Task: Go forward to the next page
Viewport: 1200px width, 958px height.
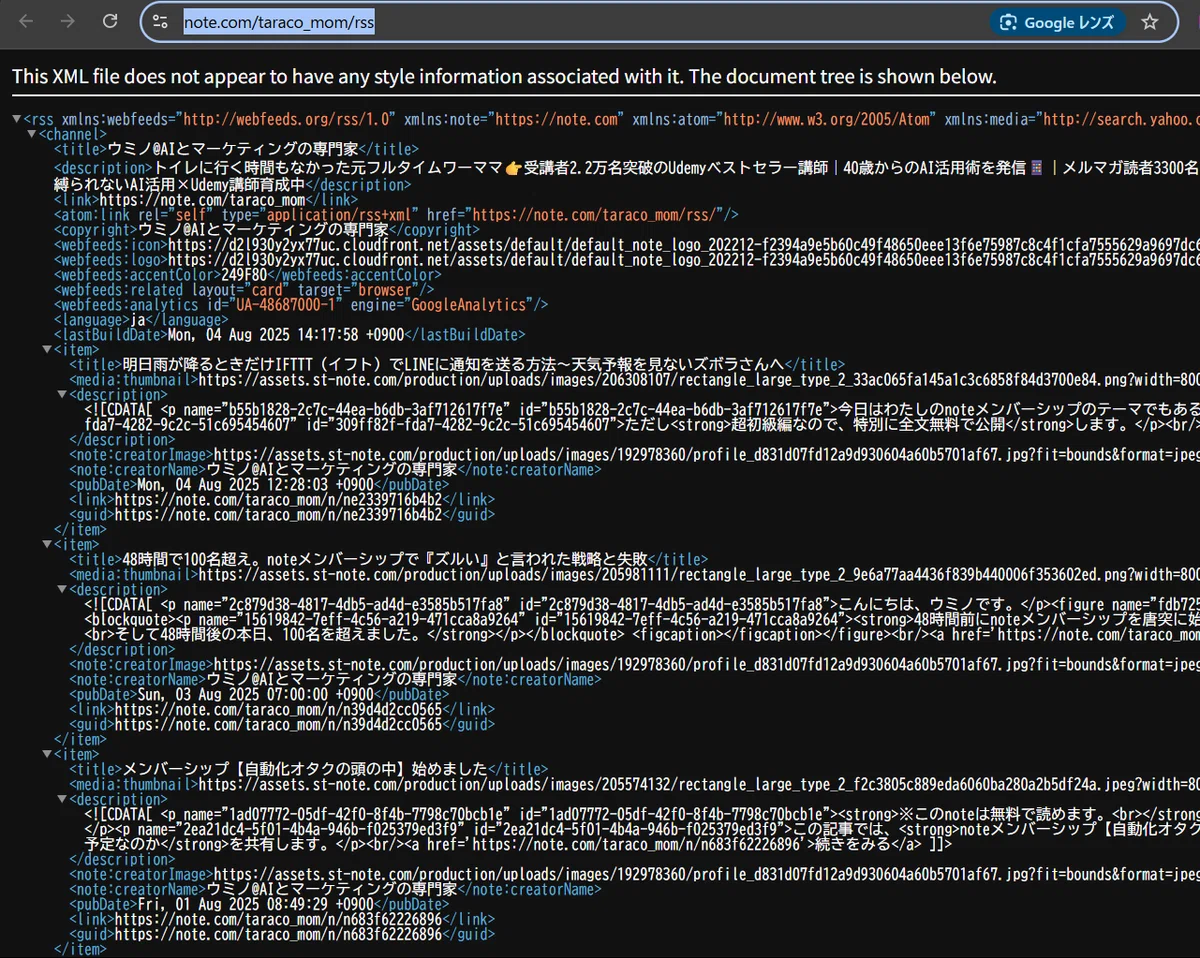Action: [68, 21]
